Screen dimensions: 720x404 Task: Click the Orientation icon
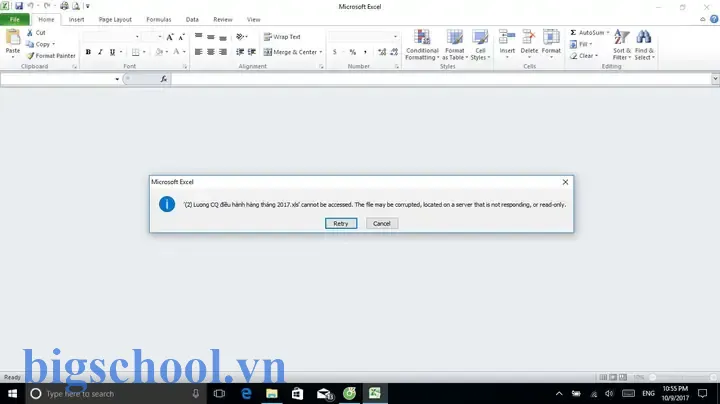[x=240, y=37]
